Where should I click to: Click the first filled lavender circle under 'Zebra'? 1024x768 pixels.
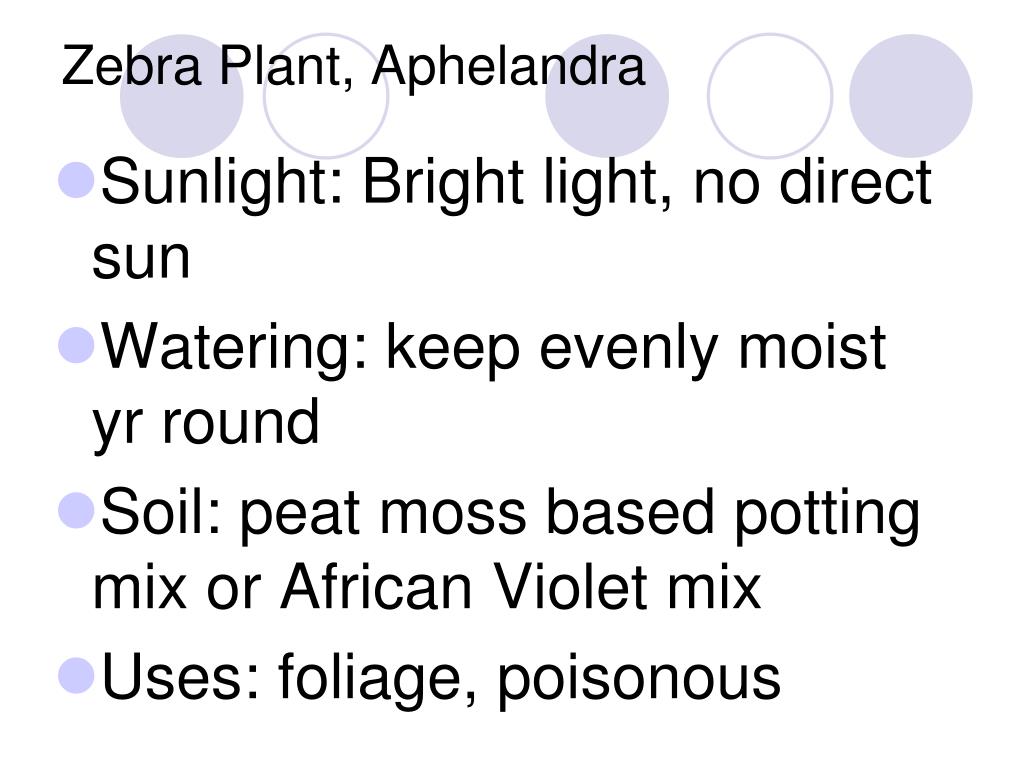(182, 96)
